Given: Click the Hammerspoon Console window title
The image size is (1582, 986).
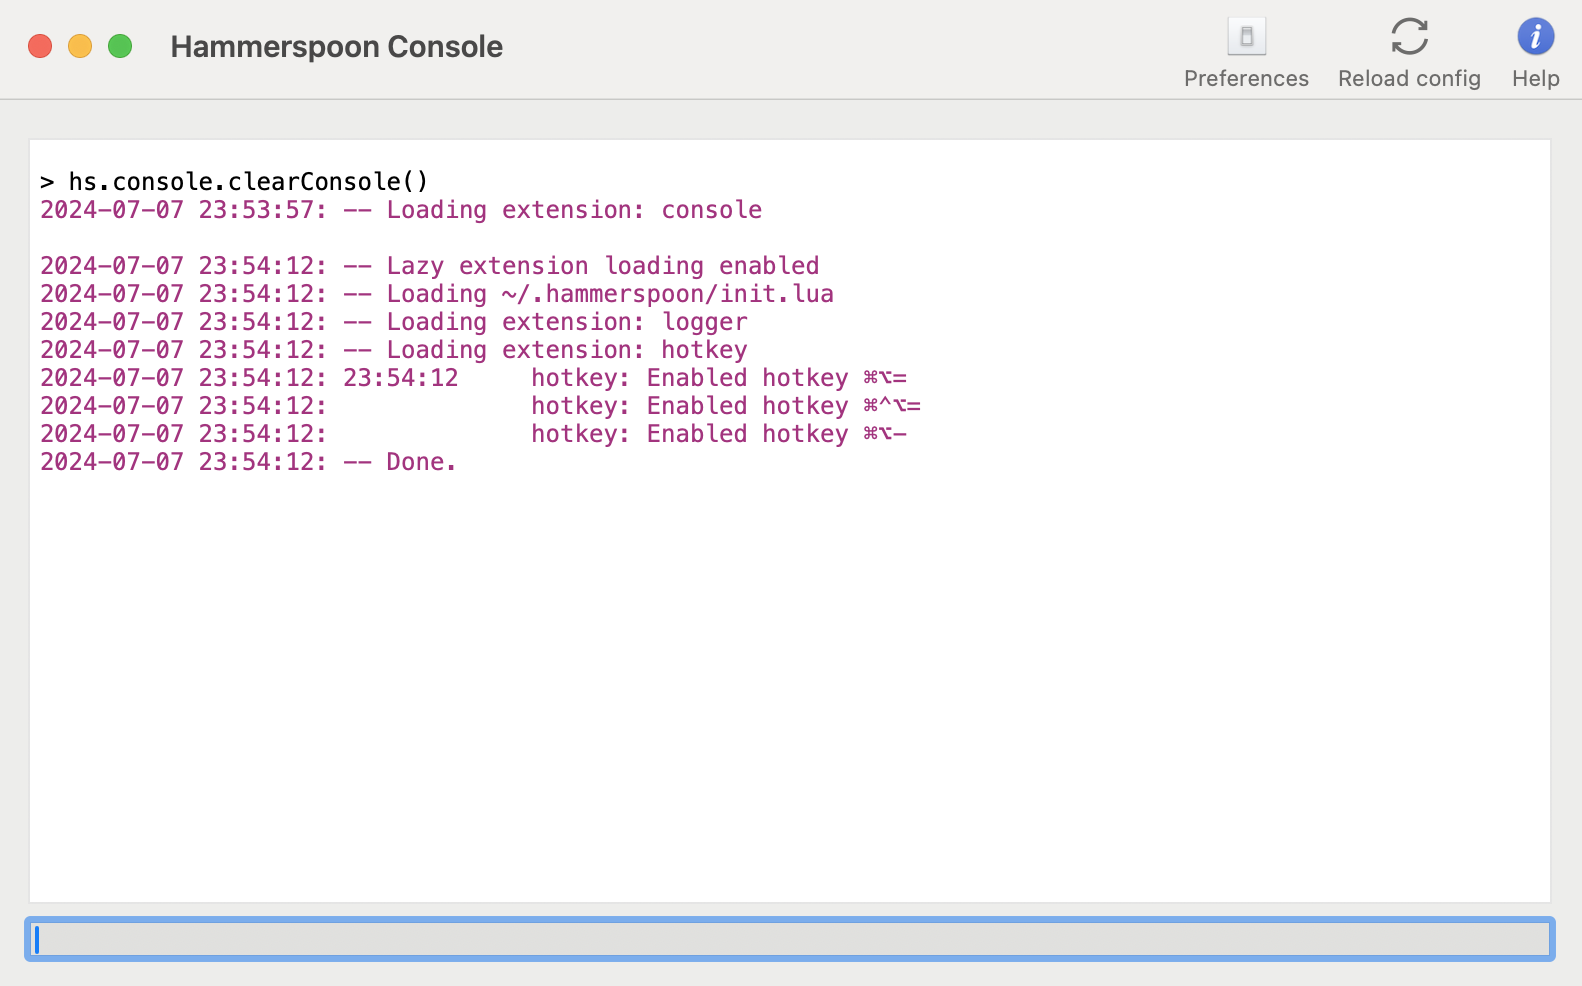Looking at the screenshot, I should coord(336,46).
